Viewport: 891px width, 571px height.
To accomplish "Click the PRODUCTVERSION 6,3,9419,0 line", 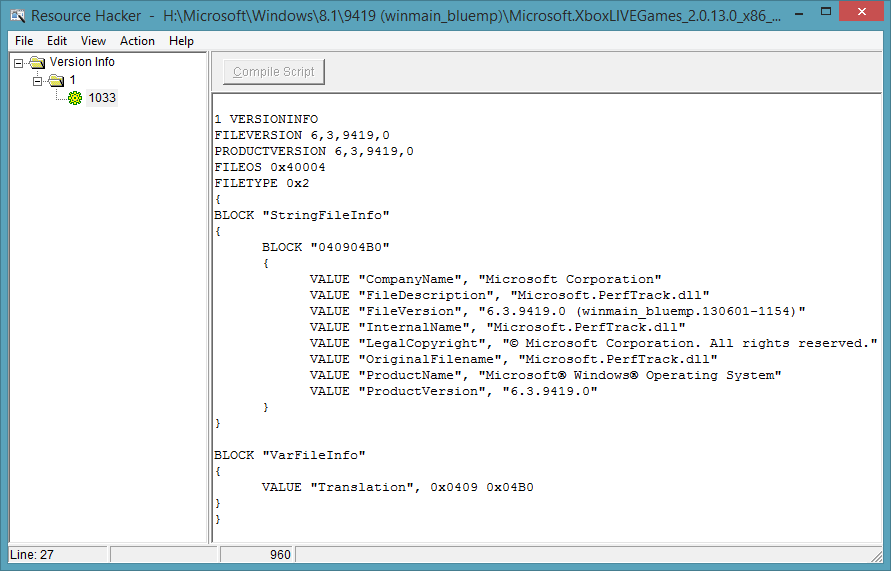I will click(x=314, y=151).
